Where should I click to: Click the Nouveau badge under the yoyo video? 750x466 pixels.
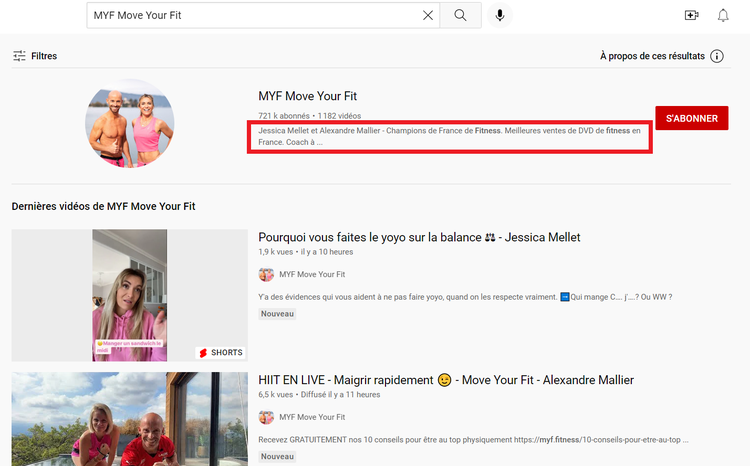click(x=277, y=314)
